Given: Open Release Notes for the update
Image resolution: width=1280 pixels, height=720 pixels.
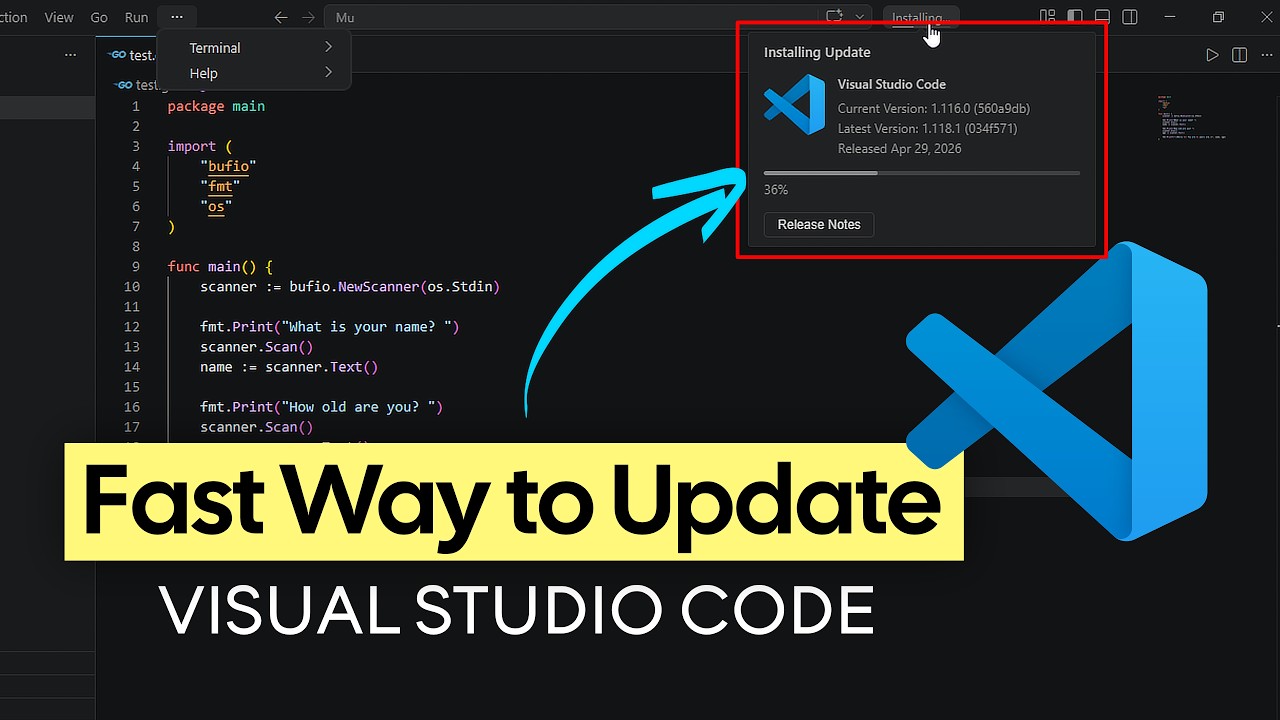Looking at the screenshot, I should coord(819,224).
